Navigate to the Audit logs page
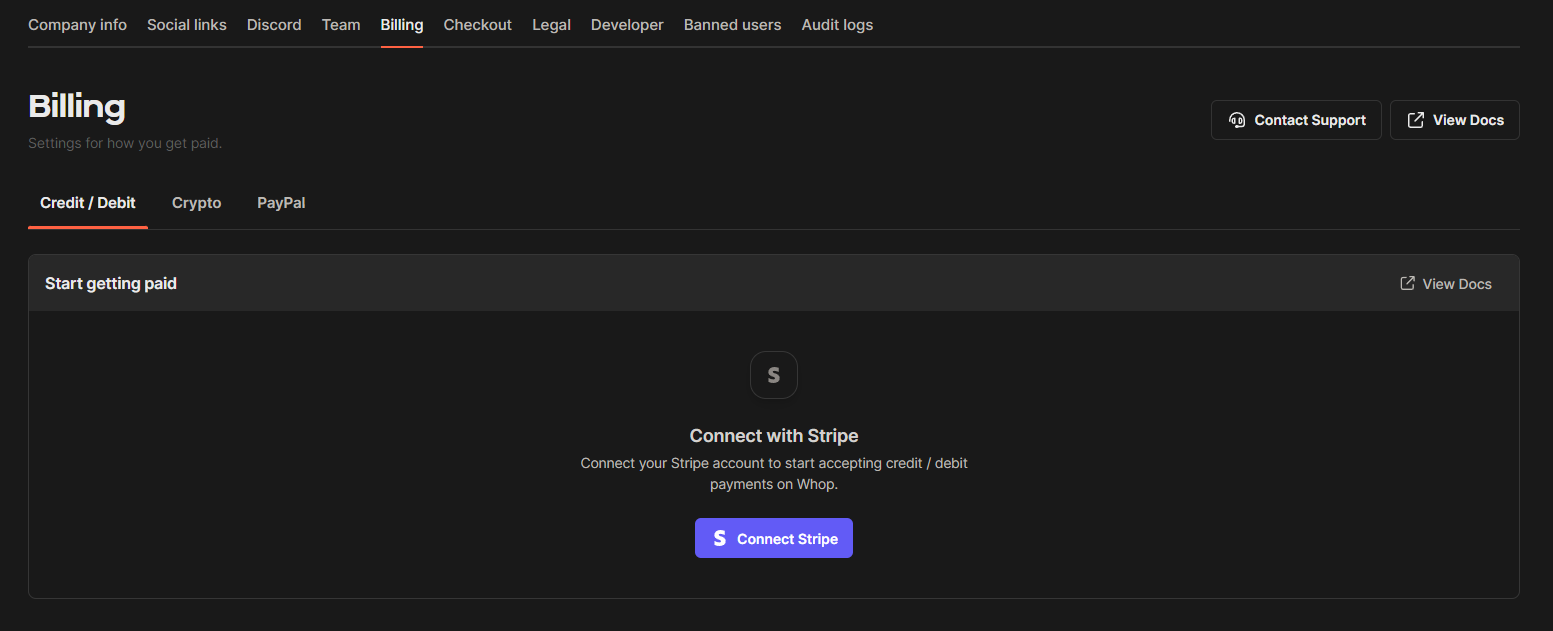Image resolution: width=1553 pixels, height=631 pixels. coord(837,24)
